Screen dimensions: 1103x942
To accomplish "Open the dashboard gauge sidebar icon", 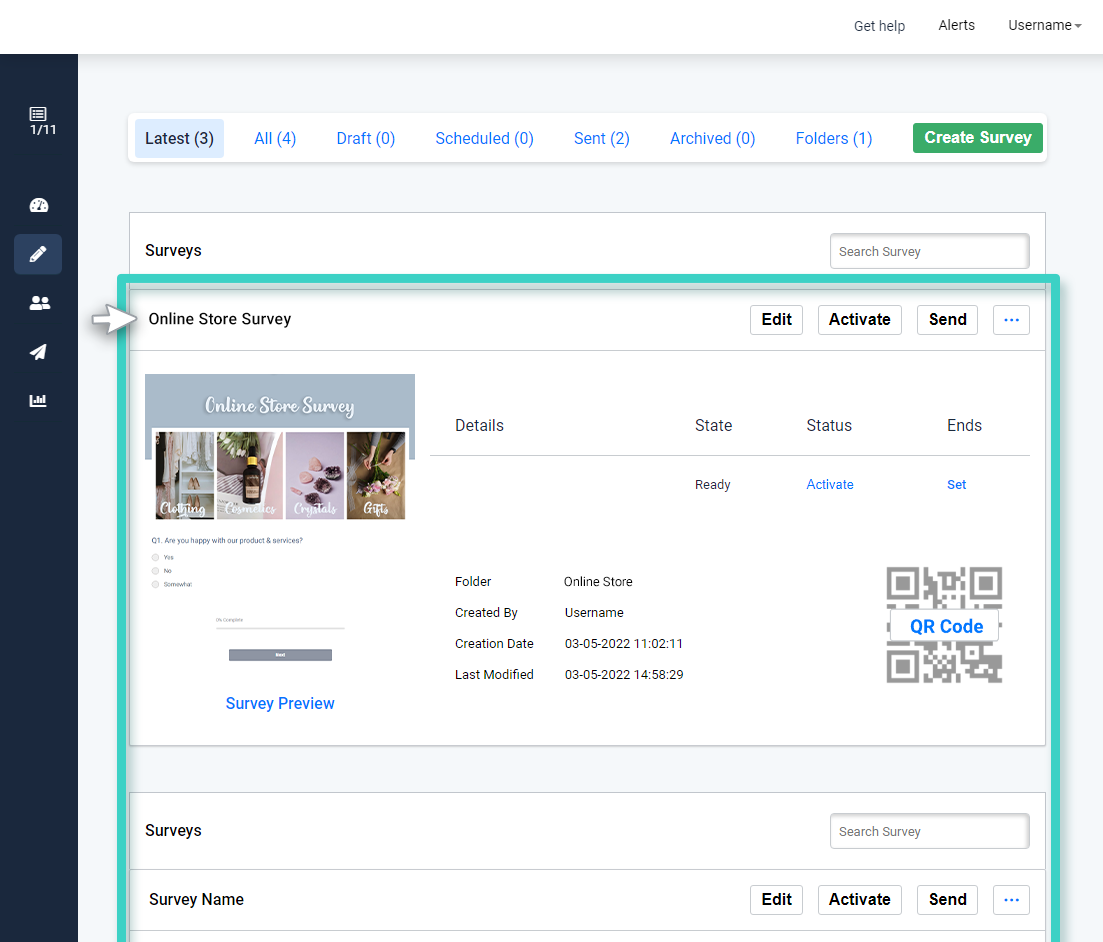I will 39,205.
